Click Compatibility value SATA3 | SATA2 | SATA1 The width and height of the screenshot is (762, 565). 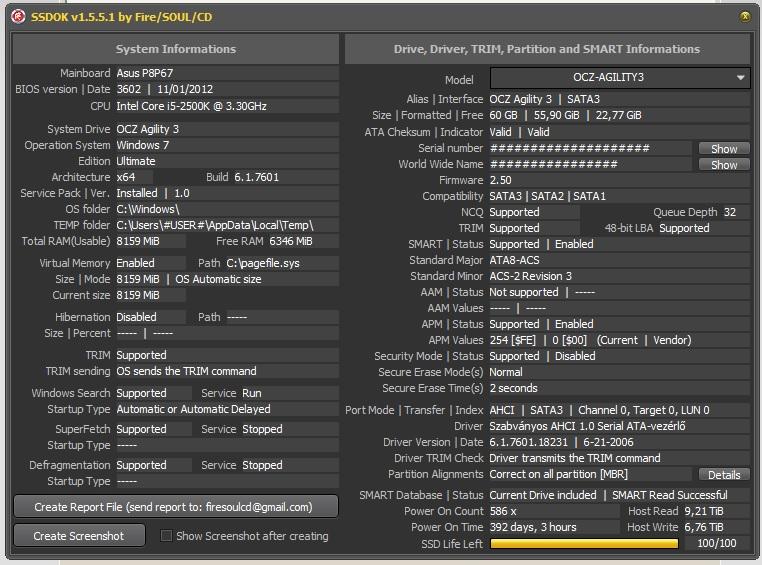(x=548, y=196)
